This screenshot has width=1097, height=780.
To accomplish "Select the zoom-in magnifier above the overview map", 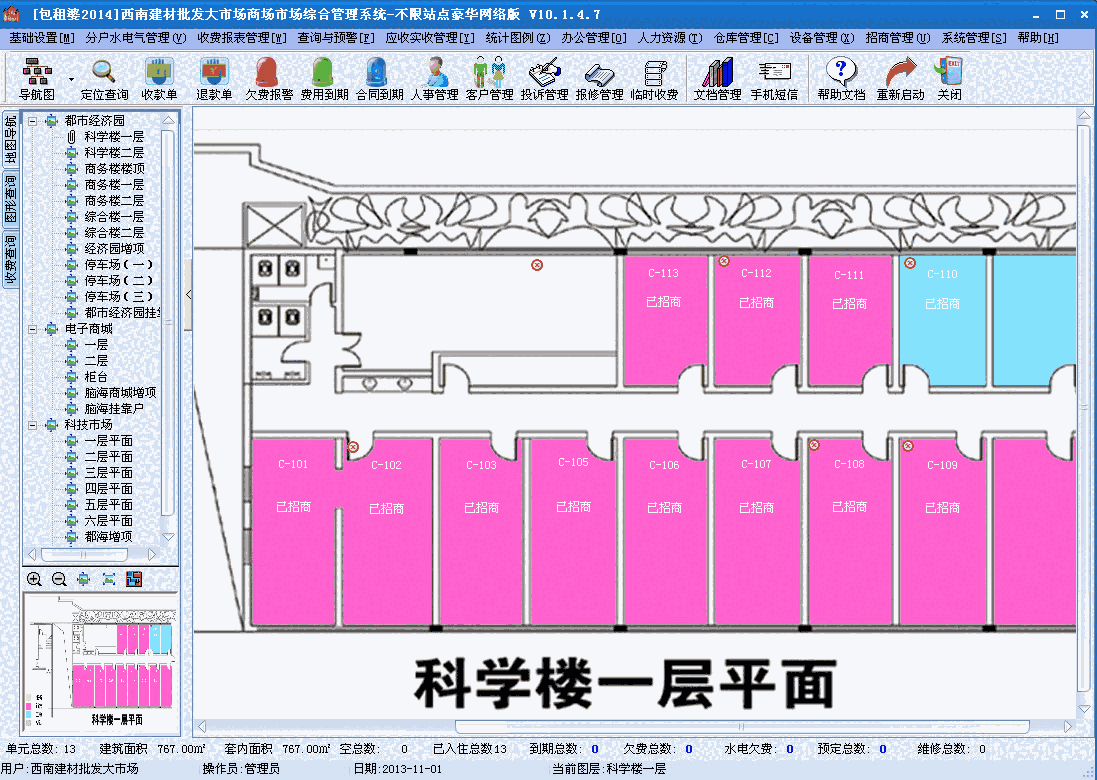I will pos(33,578).
